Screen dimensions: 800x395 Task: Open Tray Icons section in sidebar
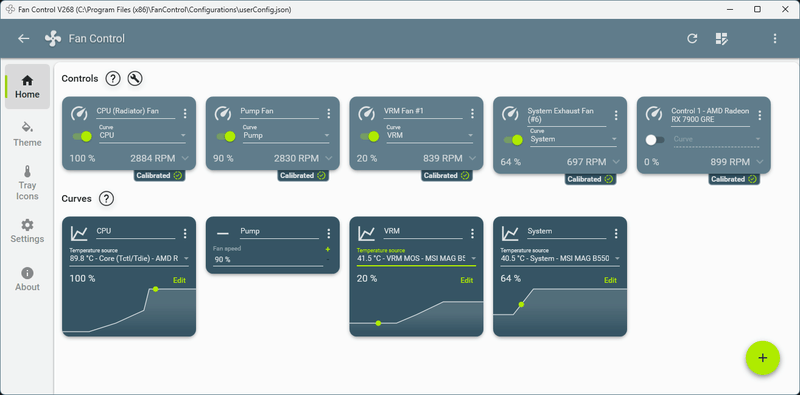[x=27, y=183]
